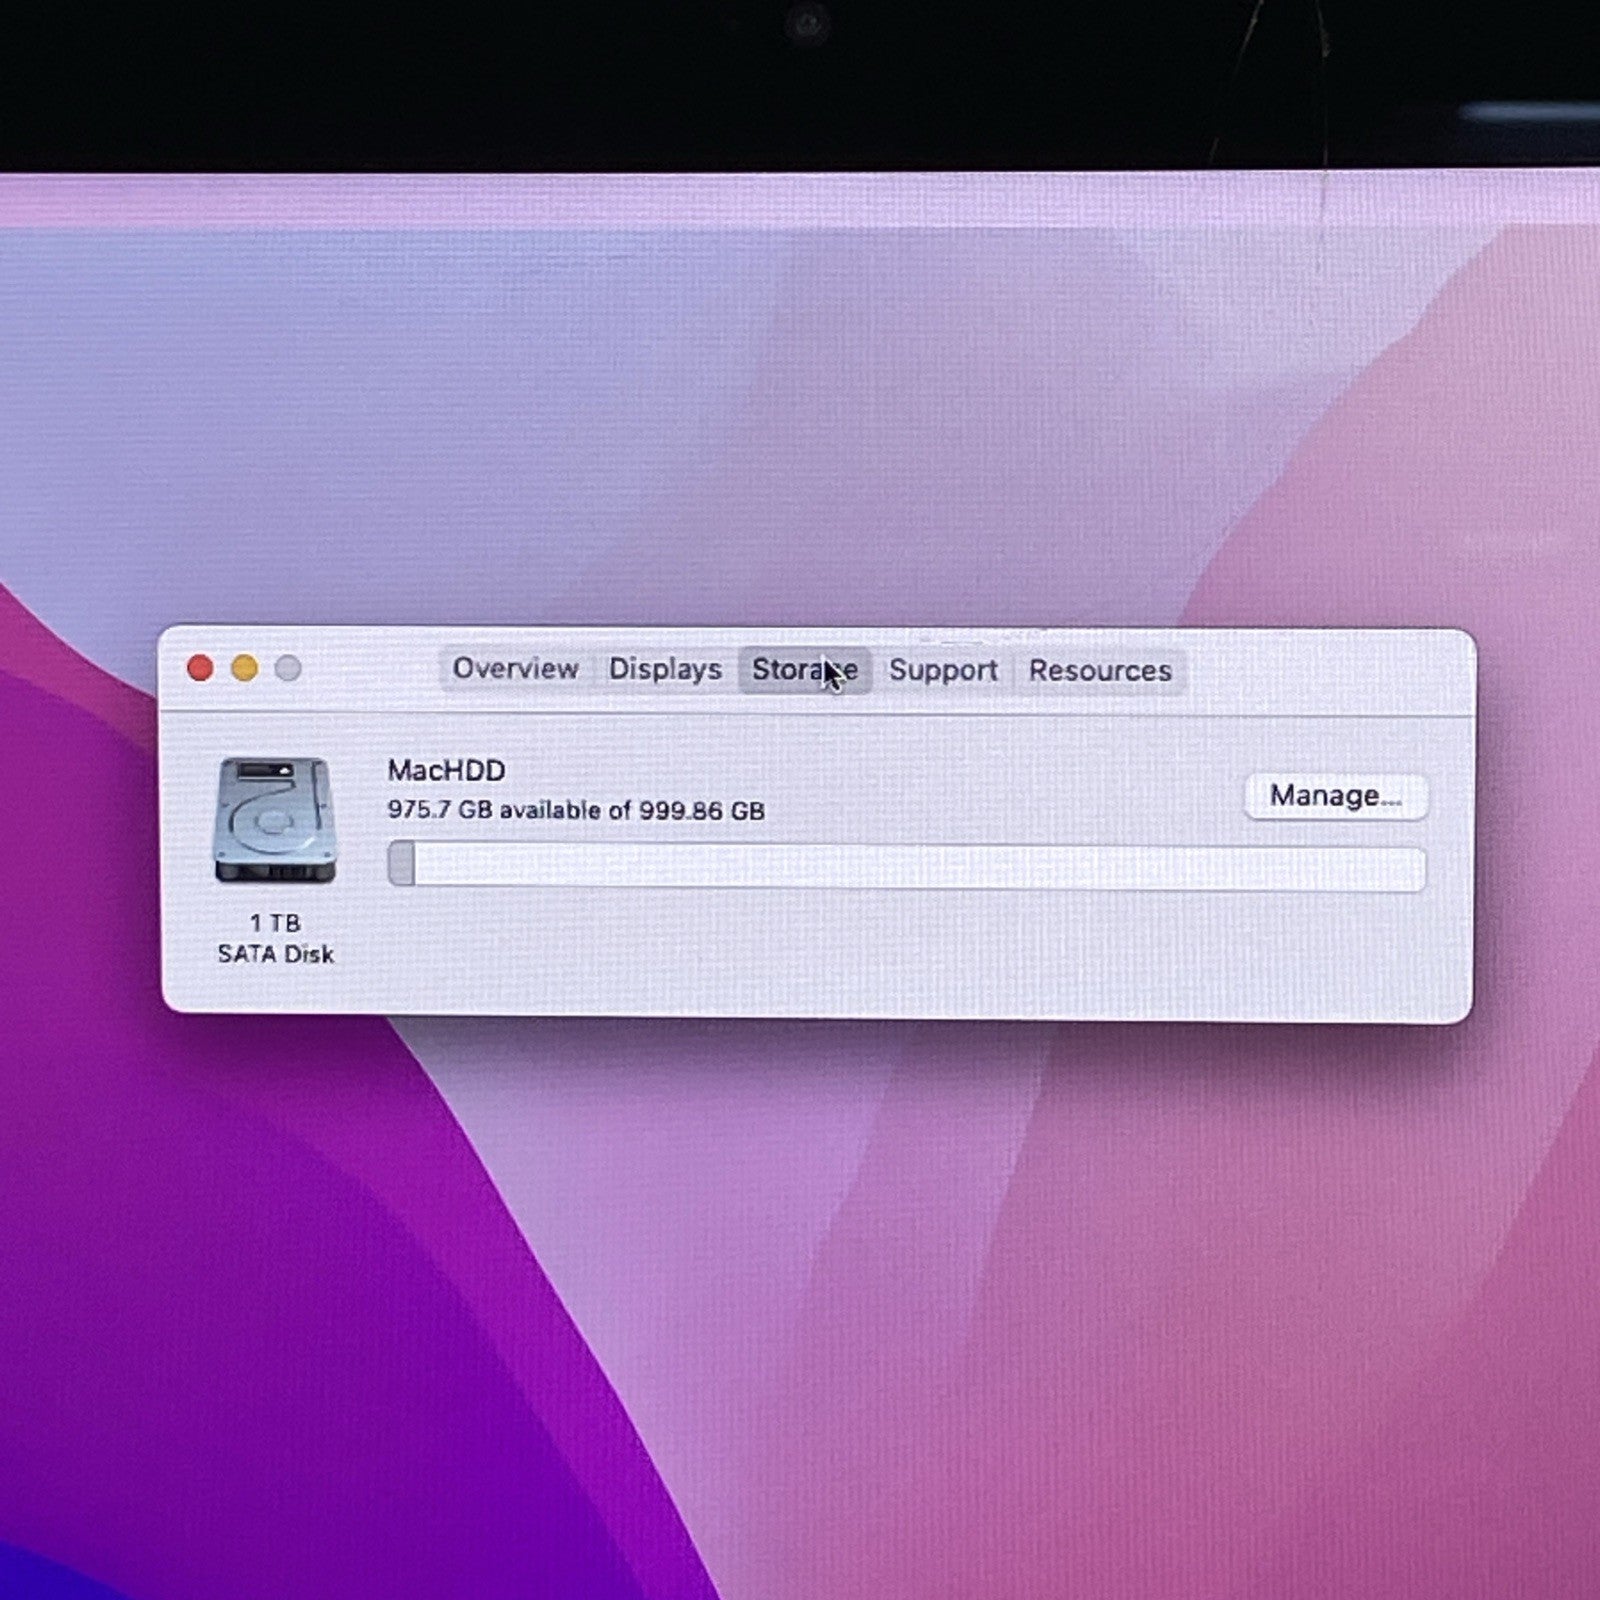Click the MacHDD hard drive icon
This screenshot has width=1600, height=1600.
[274, 820]
